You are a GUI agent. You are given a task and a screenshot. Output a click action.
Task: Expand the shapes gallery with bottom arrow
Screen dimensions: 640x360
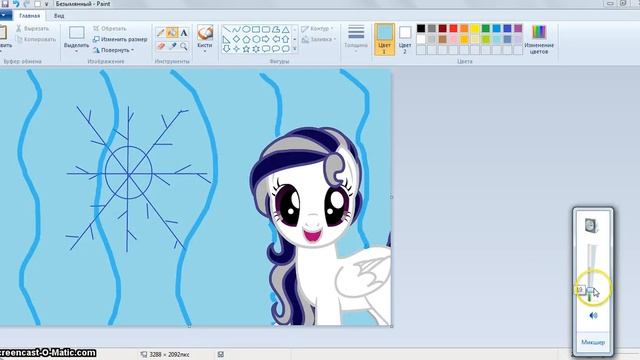click(x=295, y=49)
